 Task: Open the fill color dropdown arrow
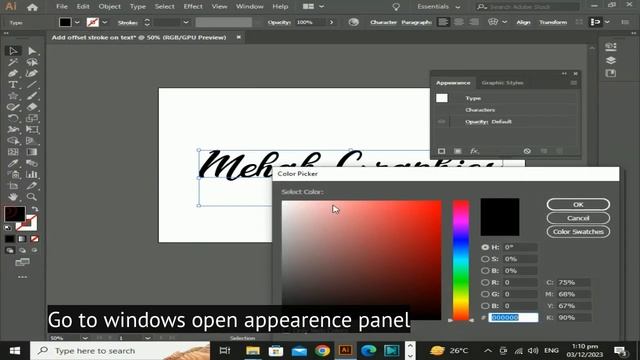tap(77, 22)
